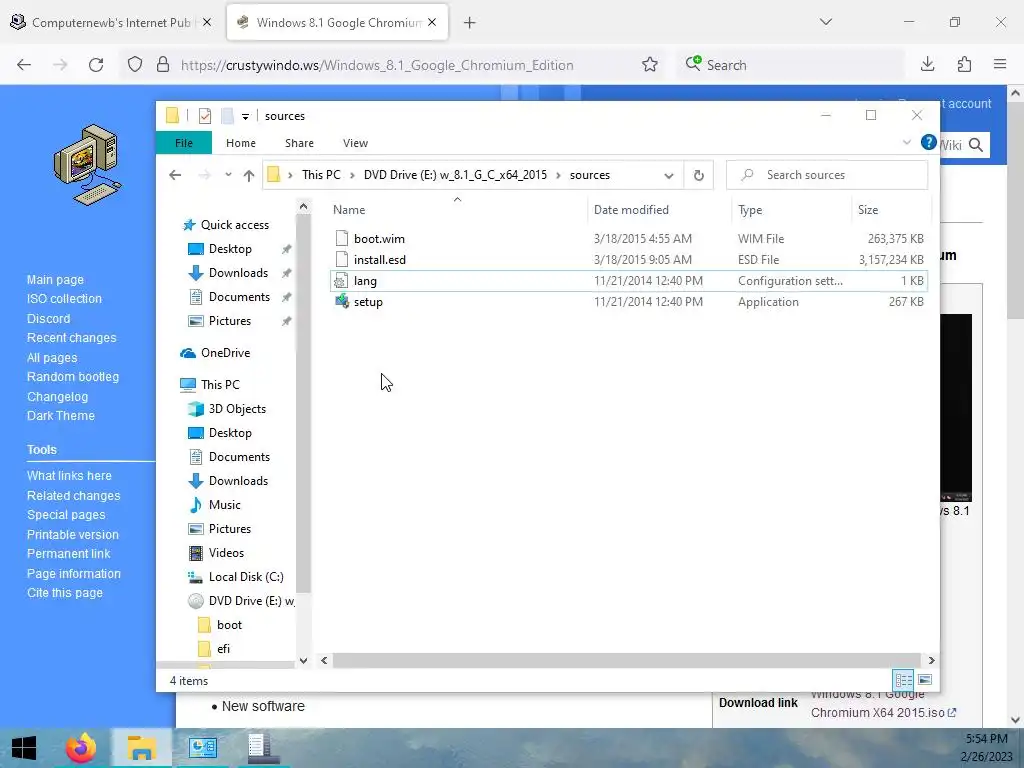Click the padlock site security icon
1024x768 pixels.
(163, 65)
